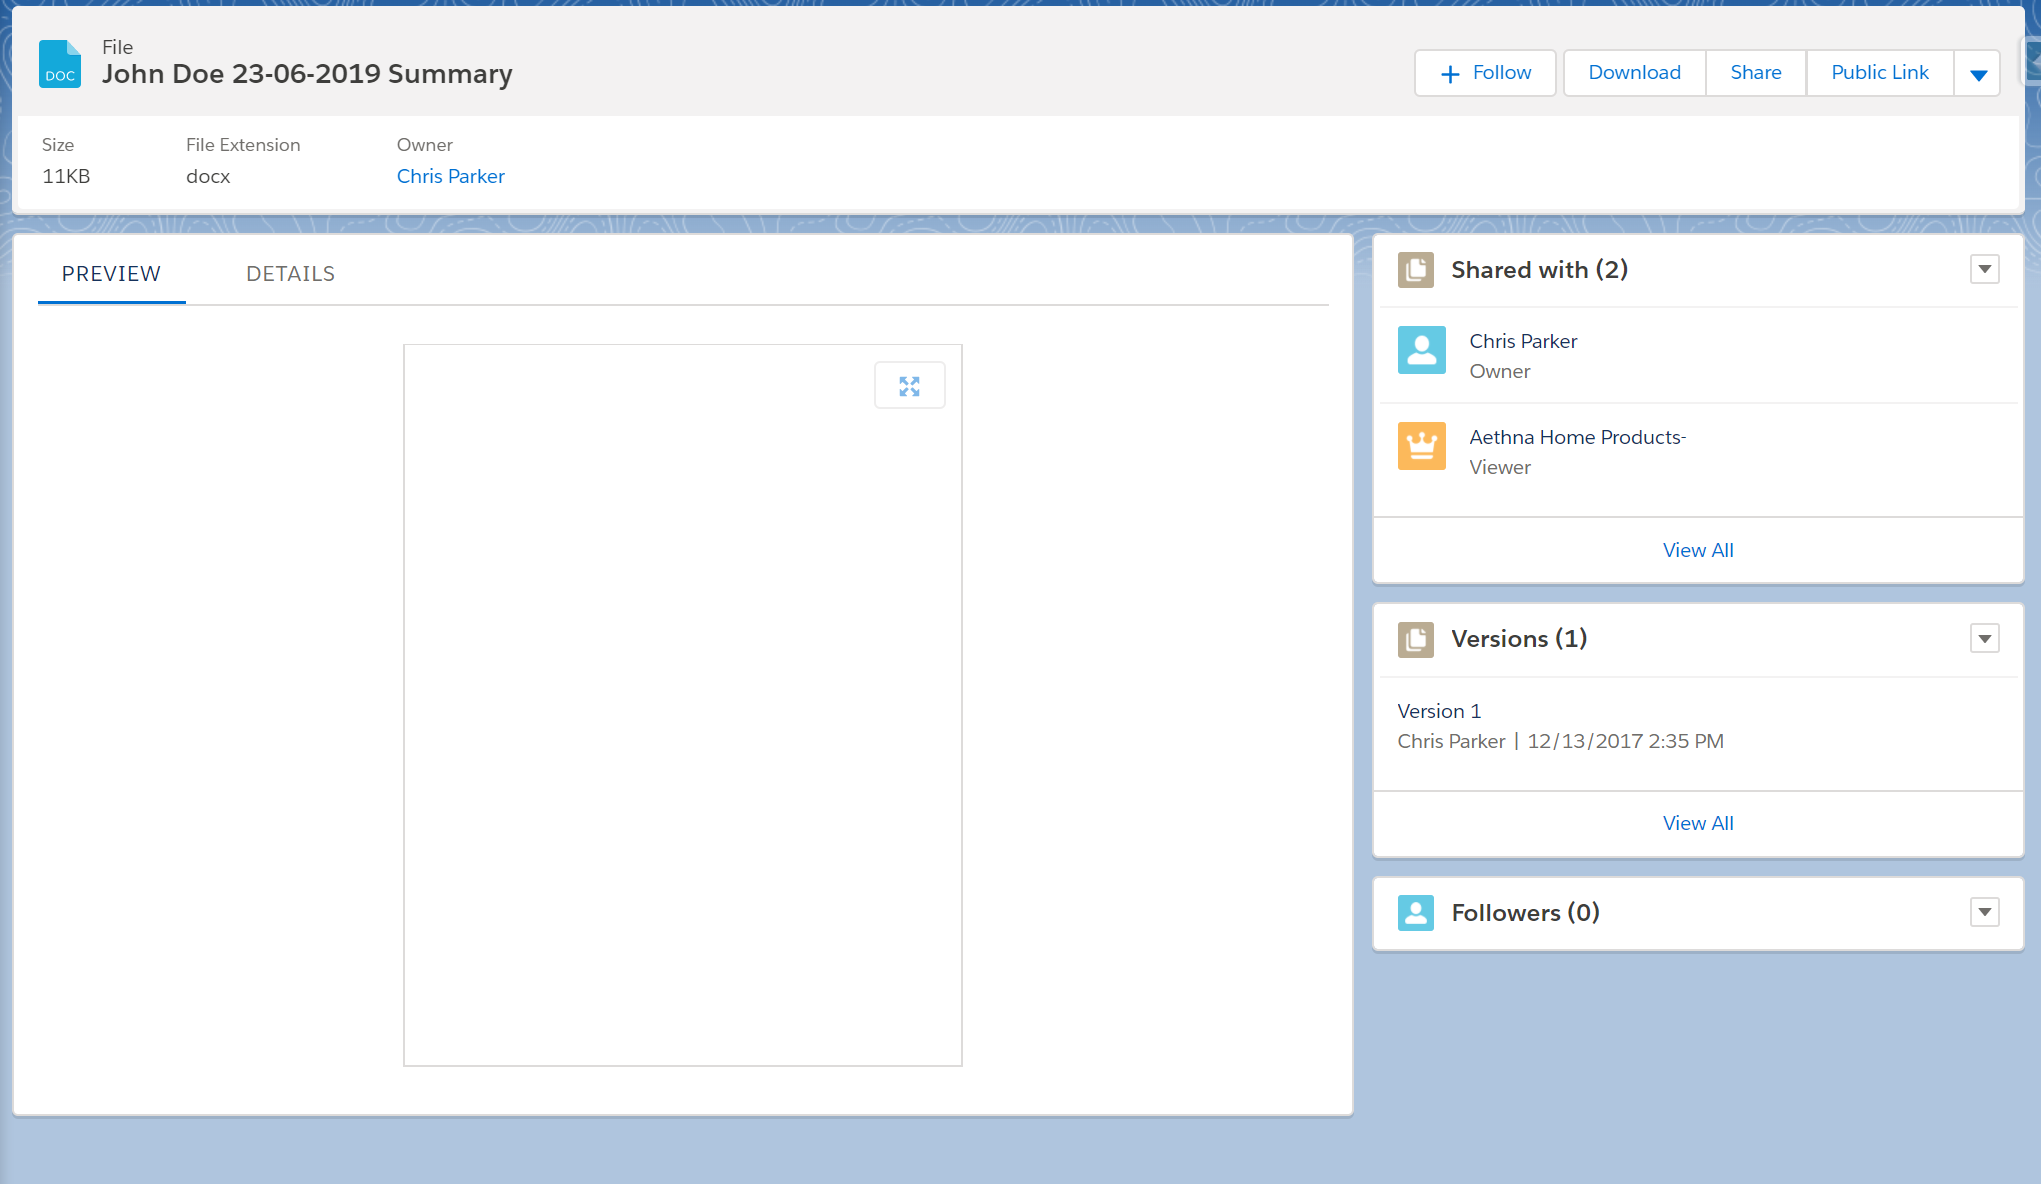Viewport: 2041px width, 1184px height.
Task: Click the Aethna Home Products crown icon
Action: [x=1421, y=446]
